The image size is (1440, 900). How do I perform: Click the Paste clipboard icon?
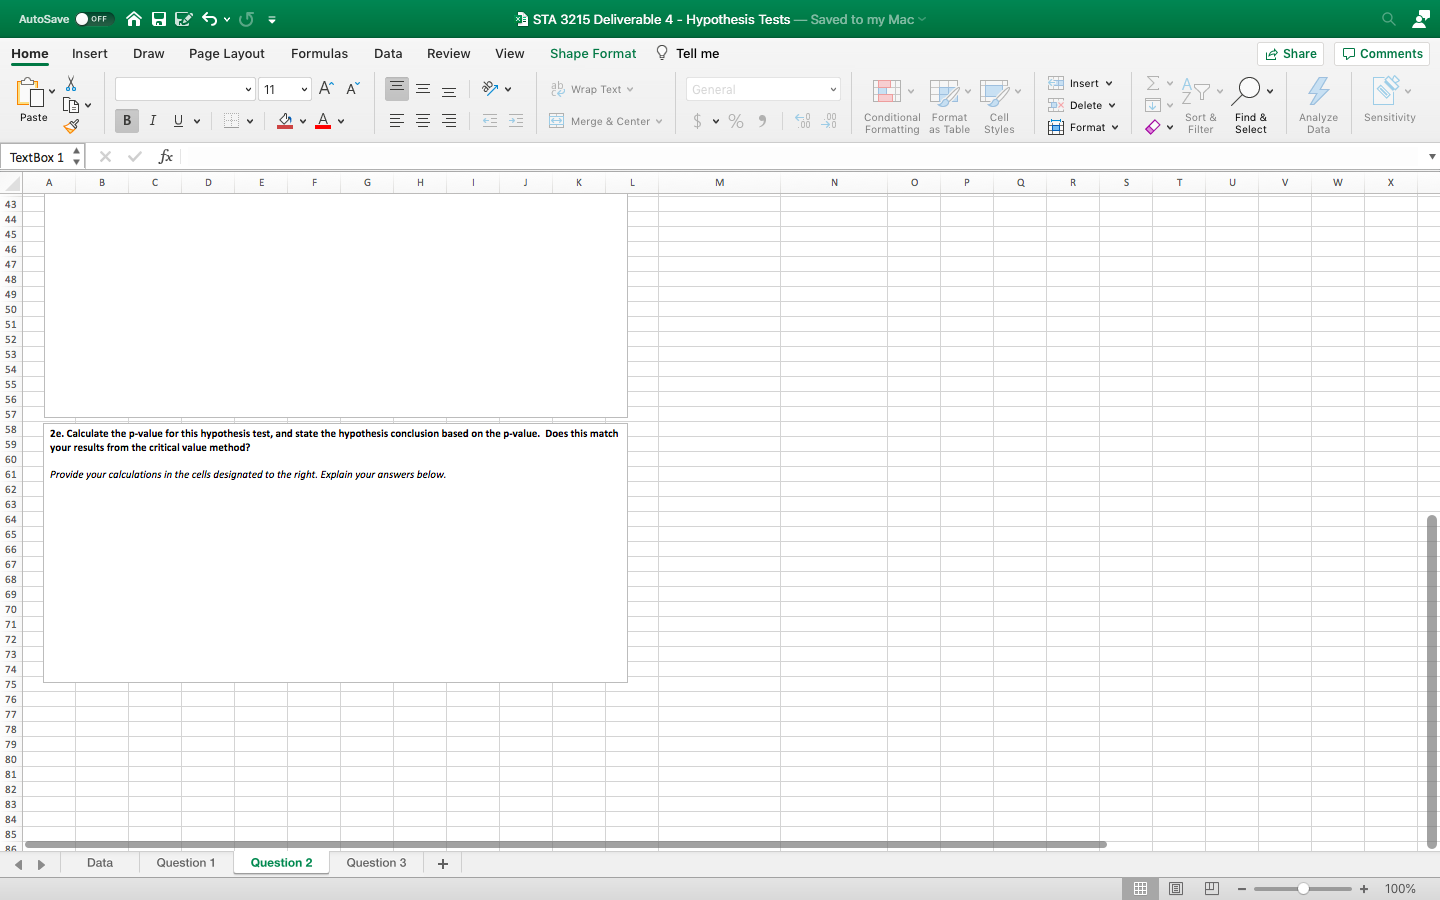(x=30, y=93)
